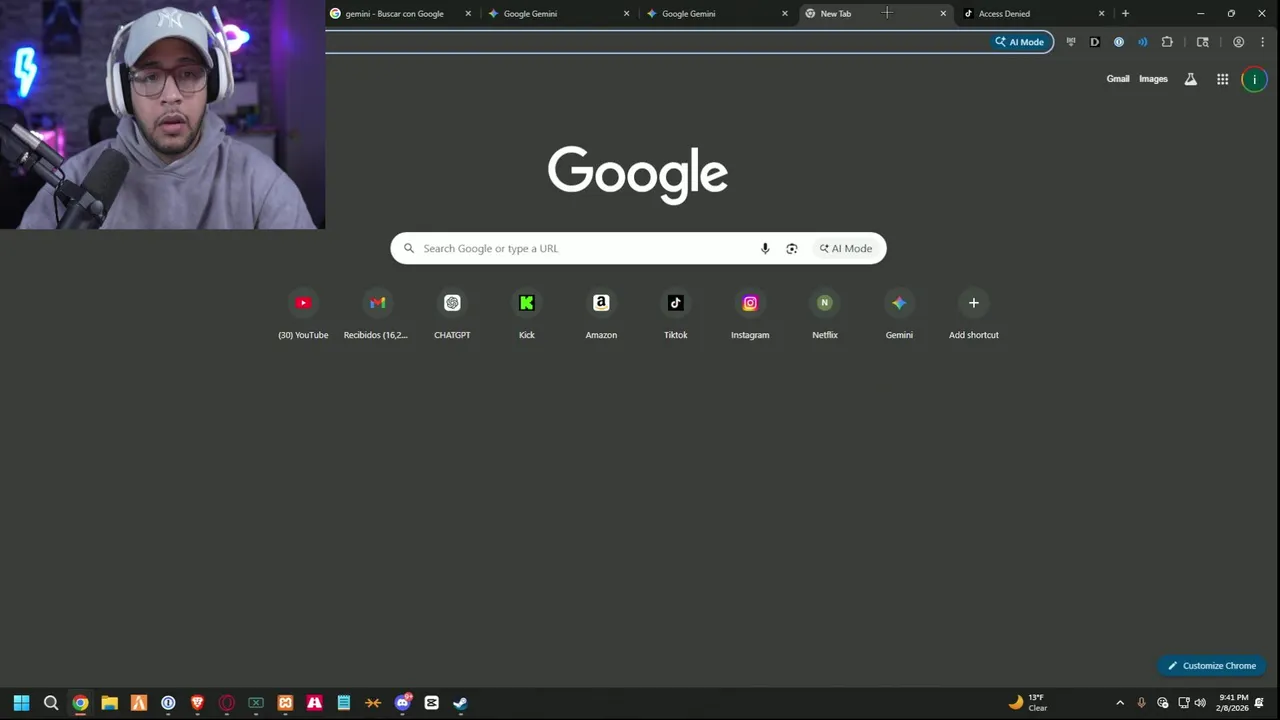Search by image with the Lens icon

point(792,248)
